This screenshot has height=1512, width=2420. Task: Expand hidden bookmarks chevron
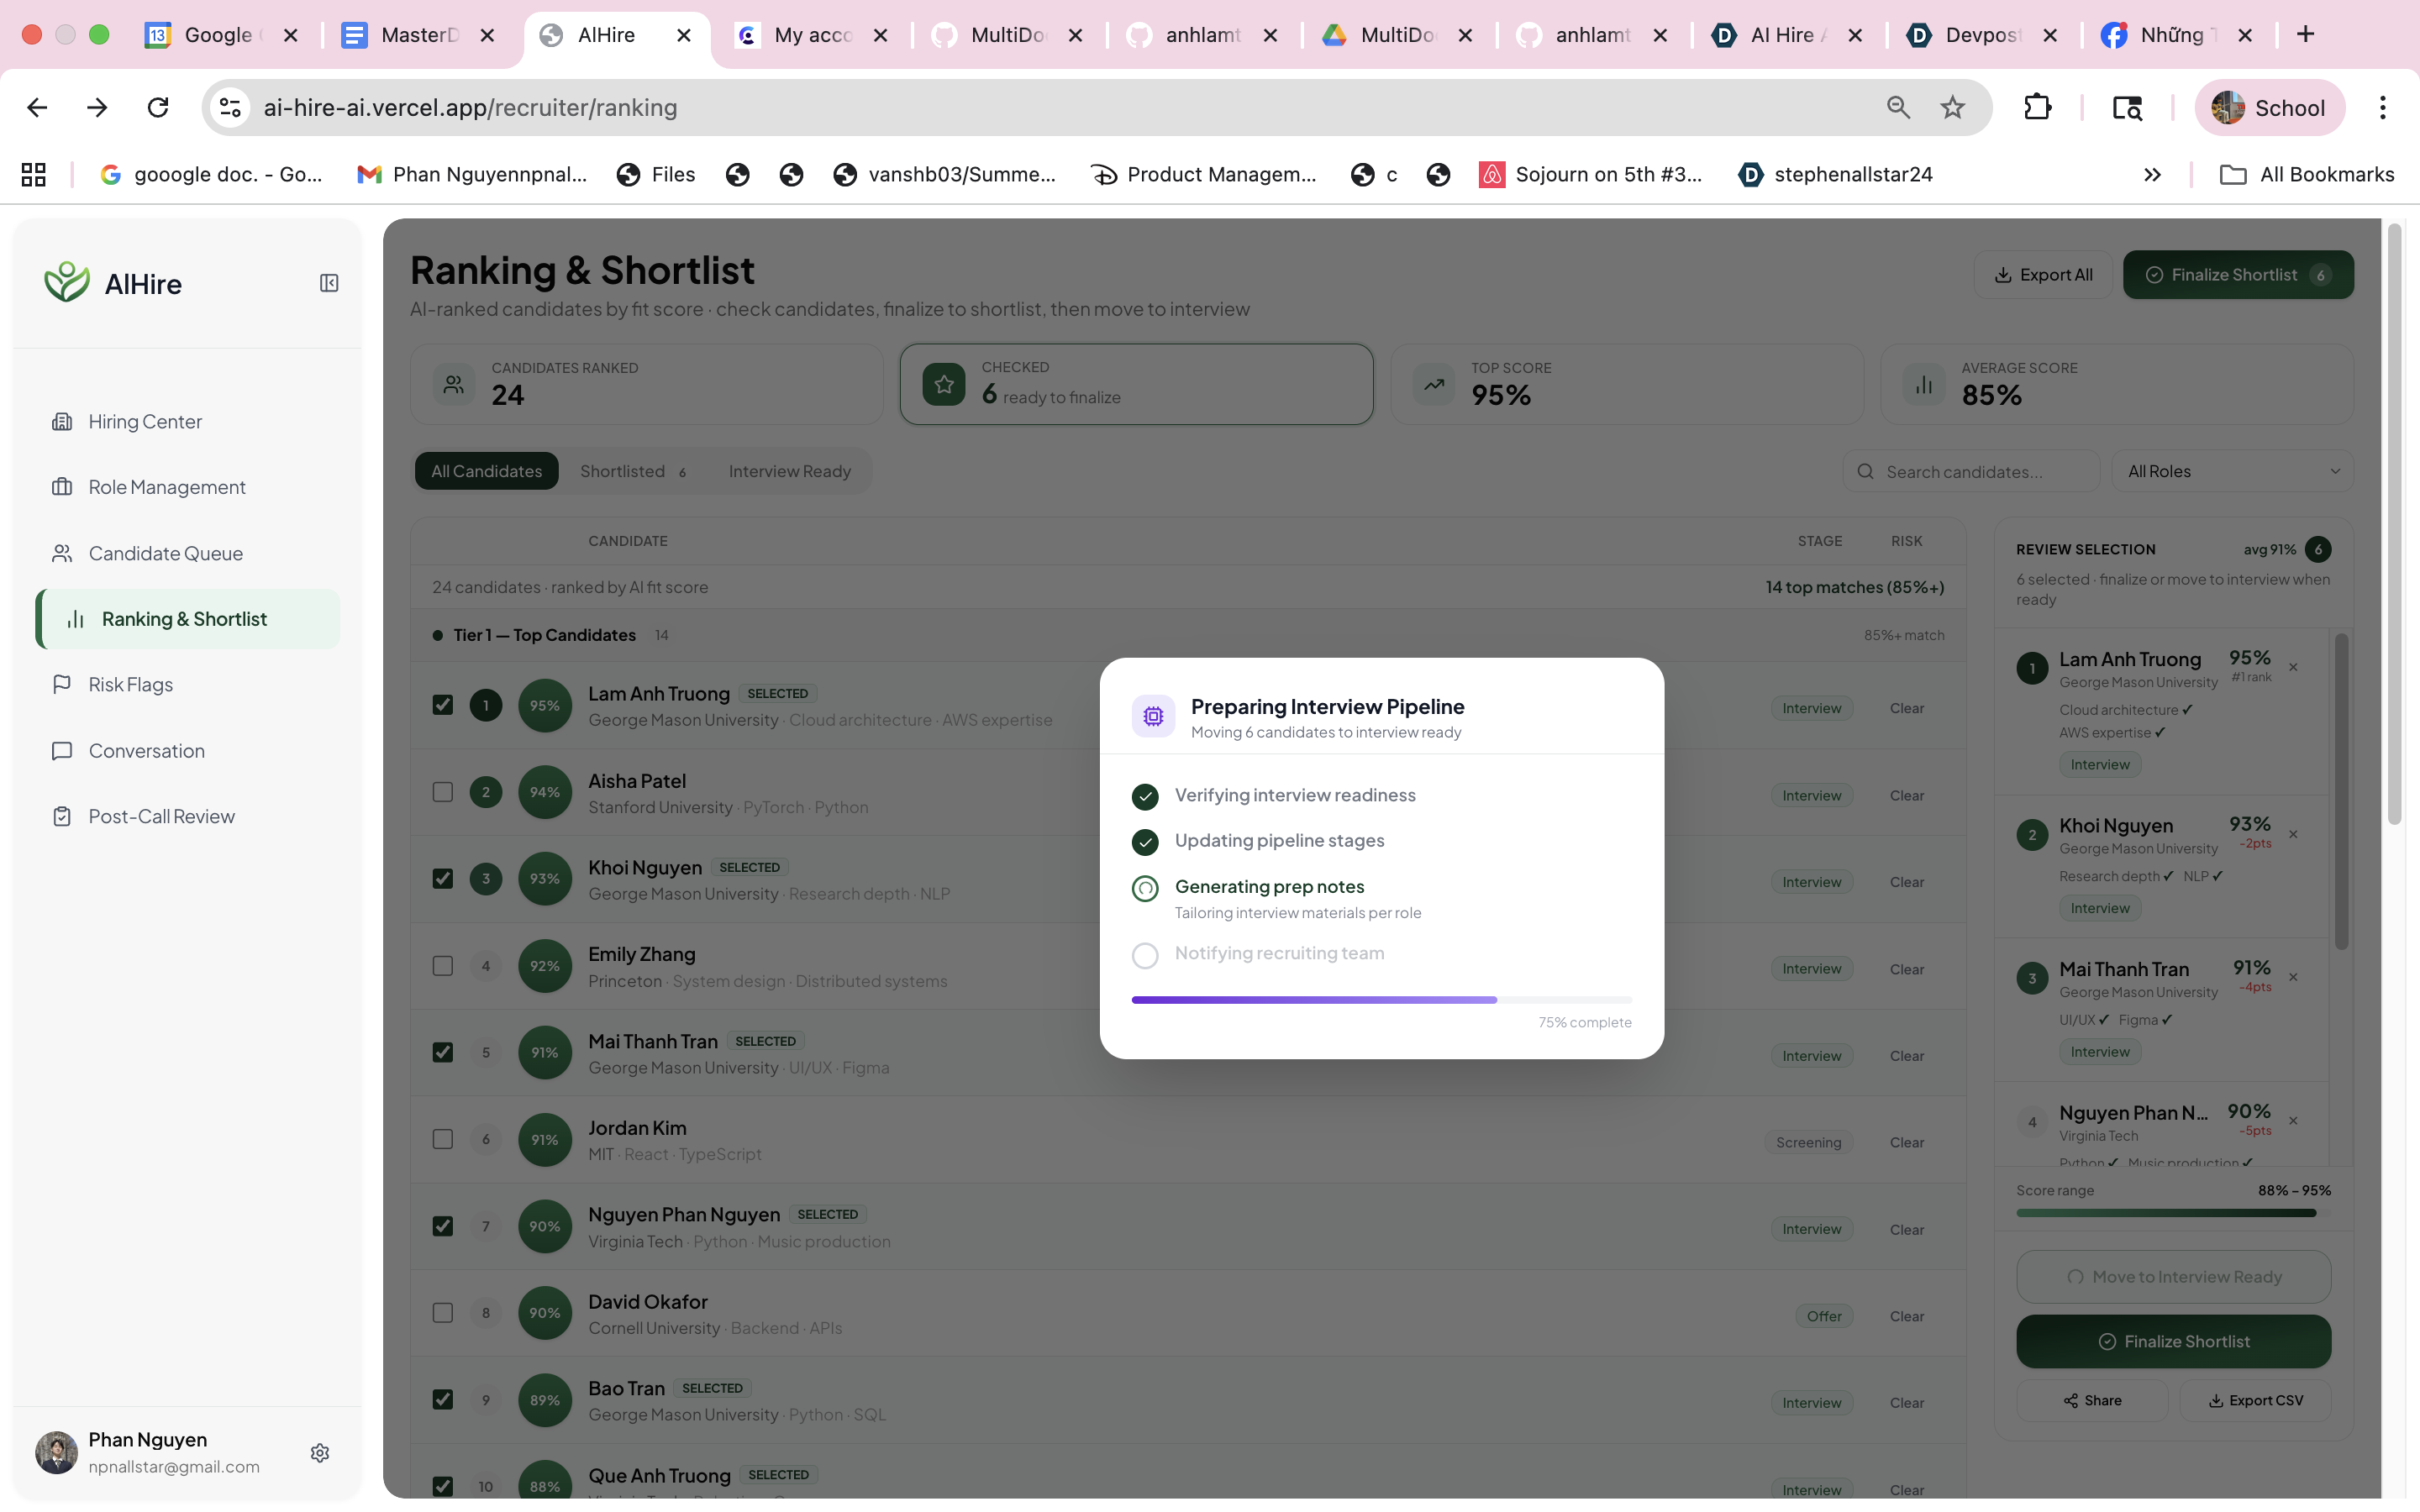point(2152,175)
